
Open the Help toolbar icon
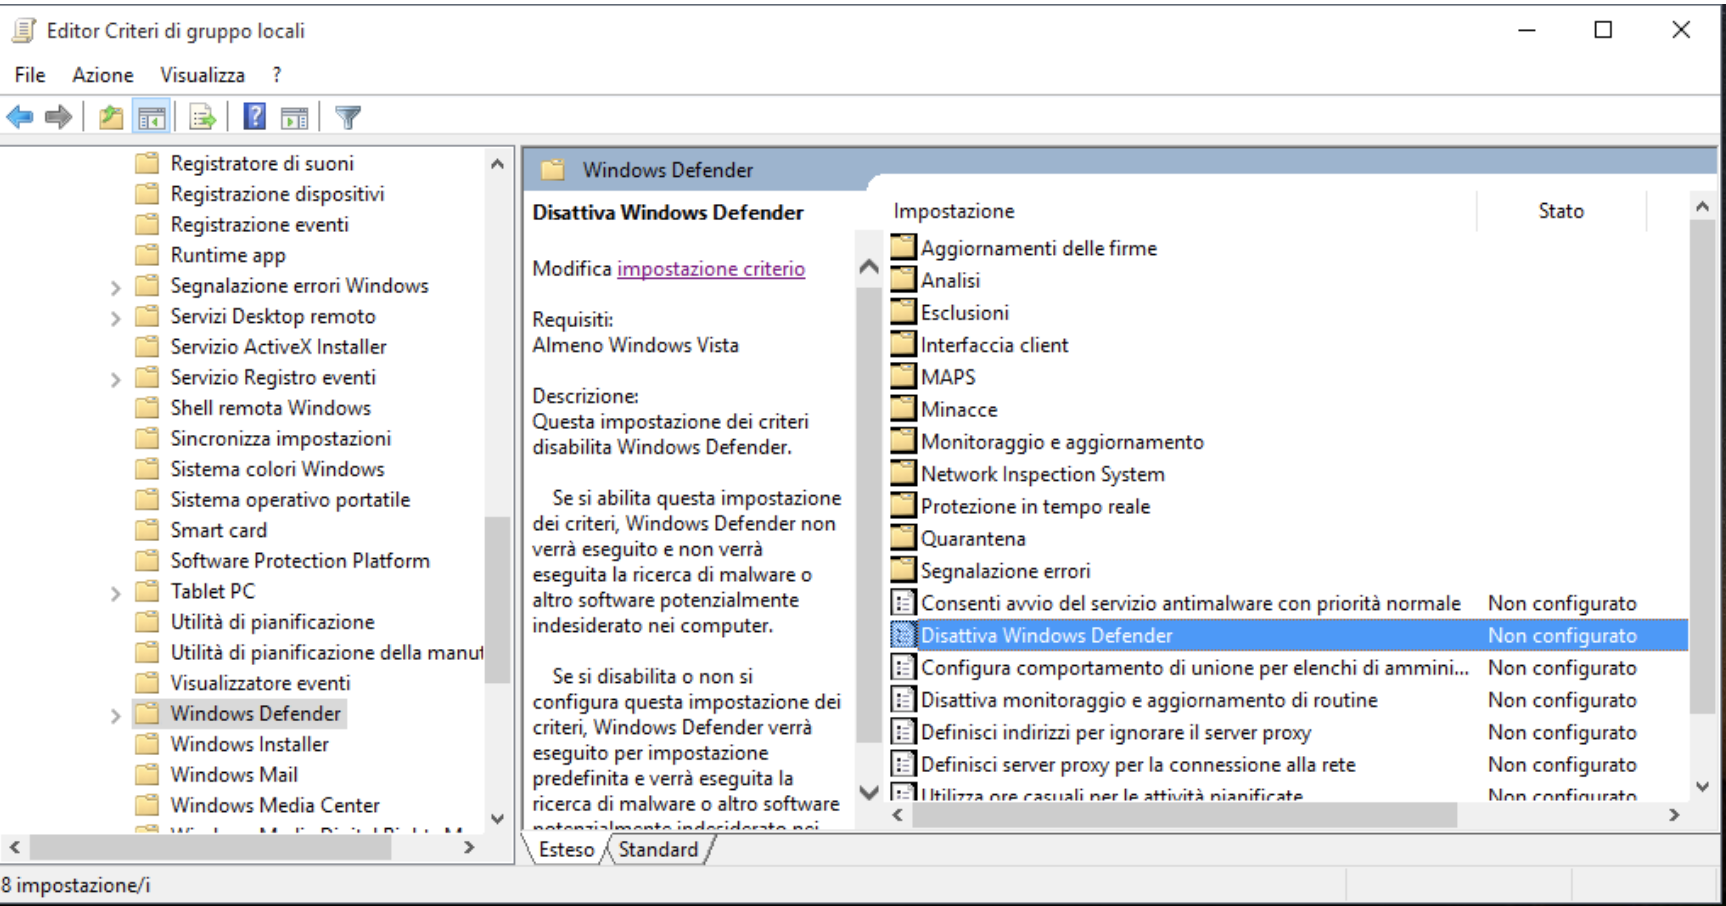[255, 117]
